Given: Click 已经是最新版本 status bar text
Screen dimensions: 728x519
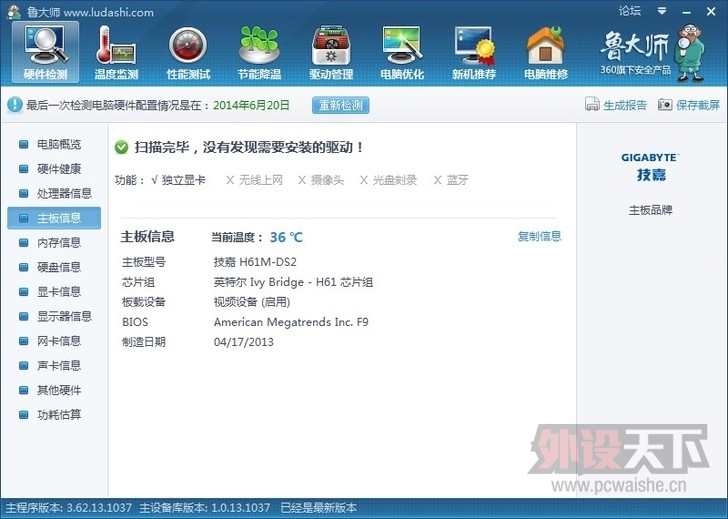Looking at the screenshot, I should click(x=318, y=508).
